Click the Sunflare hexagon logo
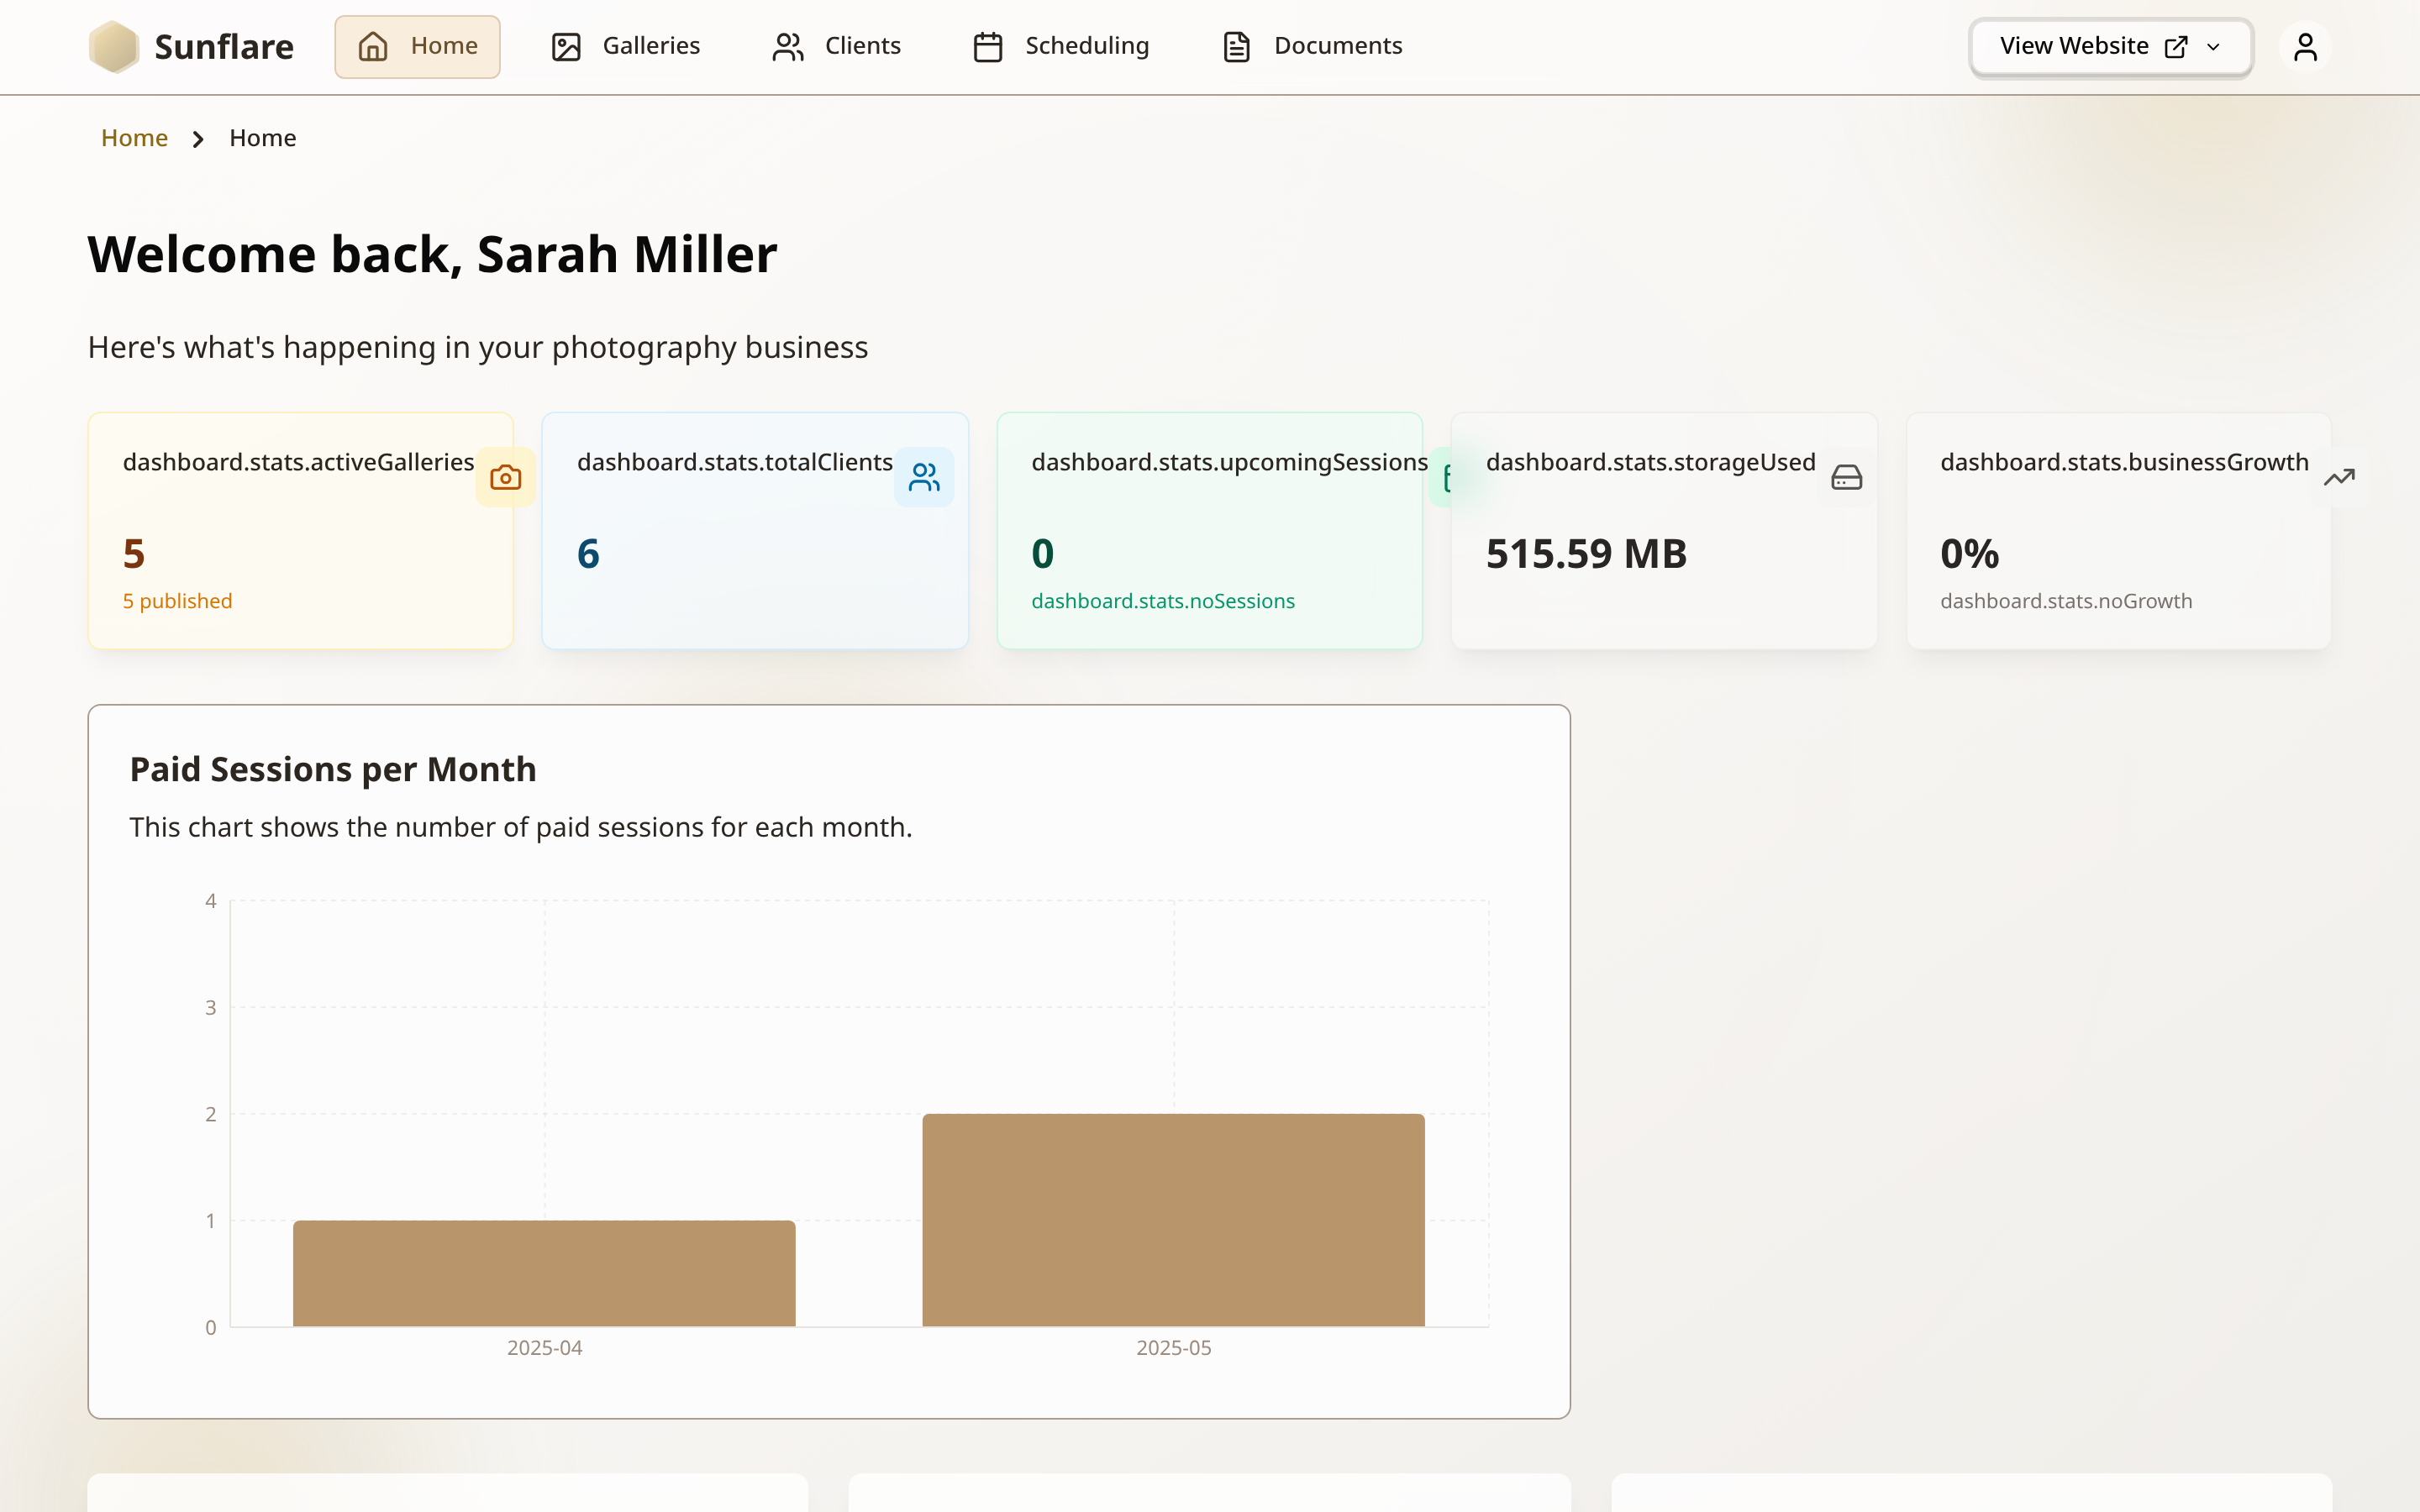 click(x=113, y=46)
